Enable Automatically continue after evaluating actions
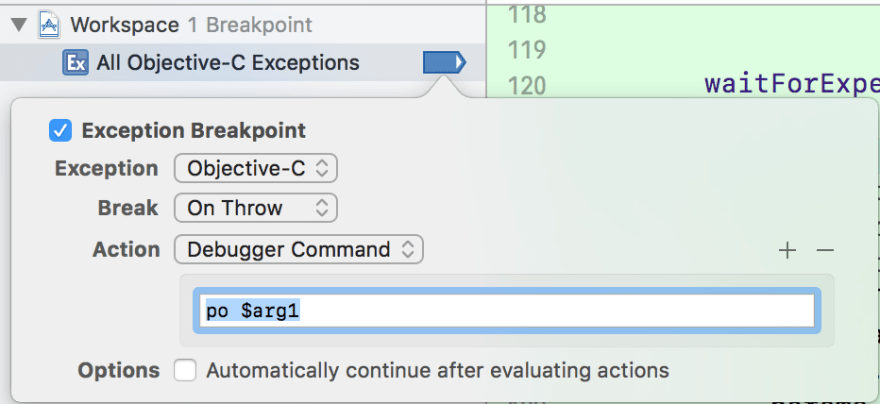This screenshot has width=880, height=404. [185, 370]
